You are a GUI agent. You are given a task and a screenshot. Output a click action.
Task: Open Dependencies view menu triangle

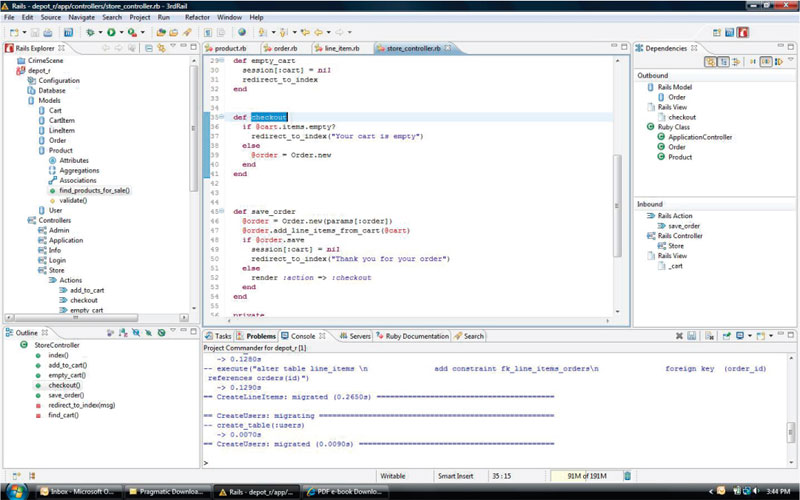791,60
